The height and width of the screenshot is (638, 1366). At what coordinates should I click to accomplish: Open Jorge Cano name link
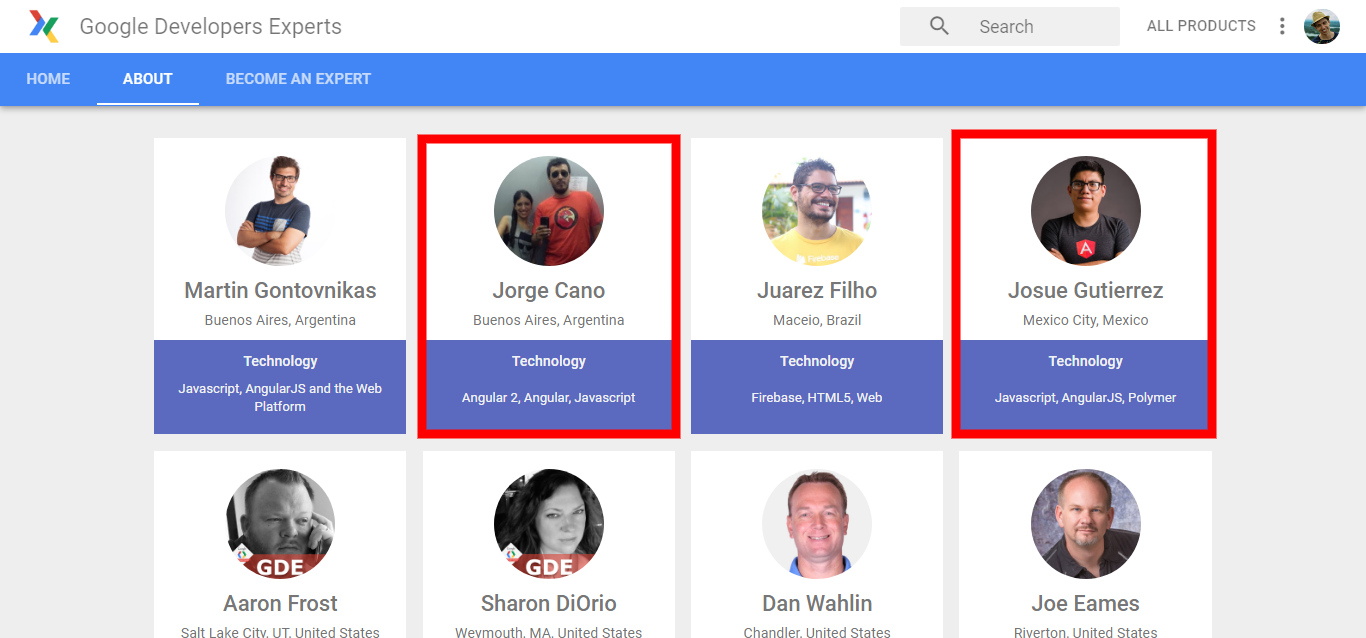(549, 291)
